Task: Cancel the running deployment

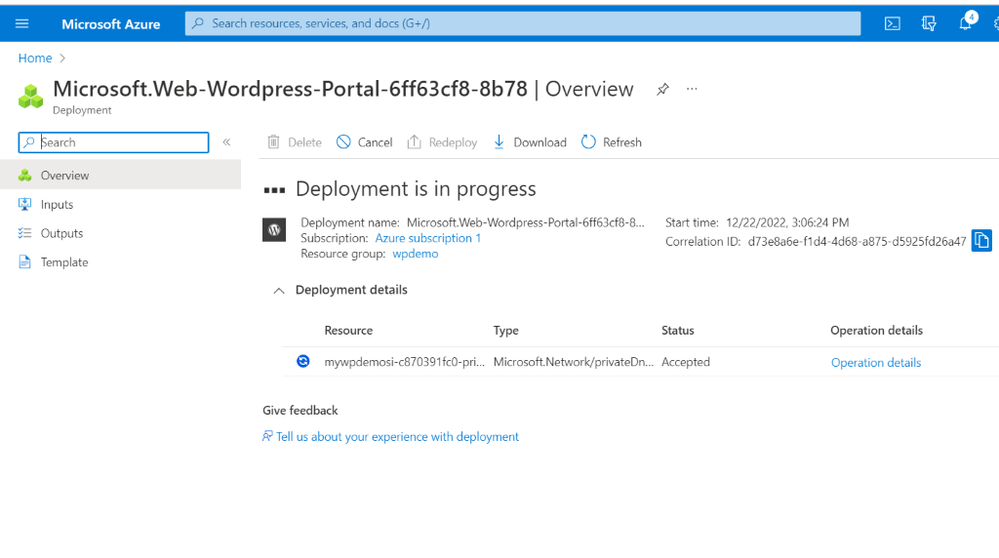Action: point(364,142)
